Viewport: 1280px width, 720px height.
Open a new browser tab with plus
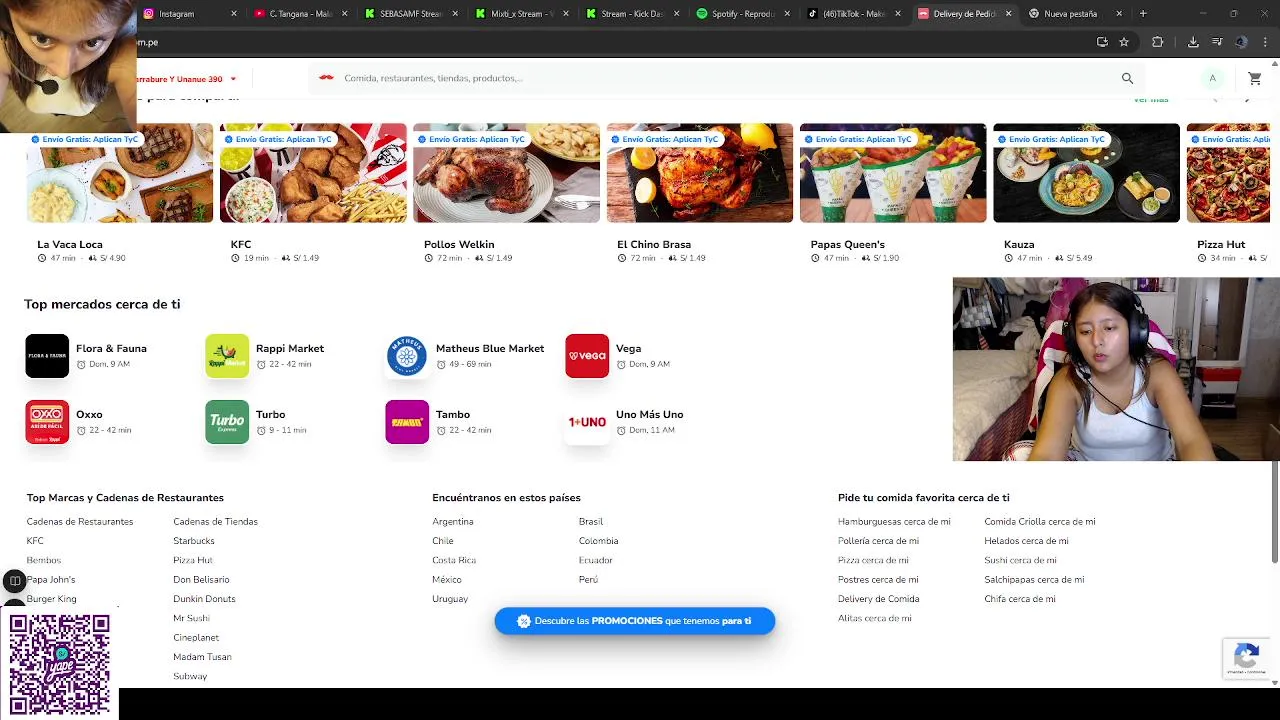[x=1143, y=14]
